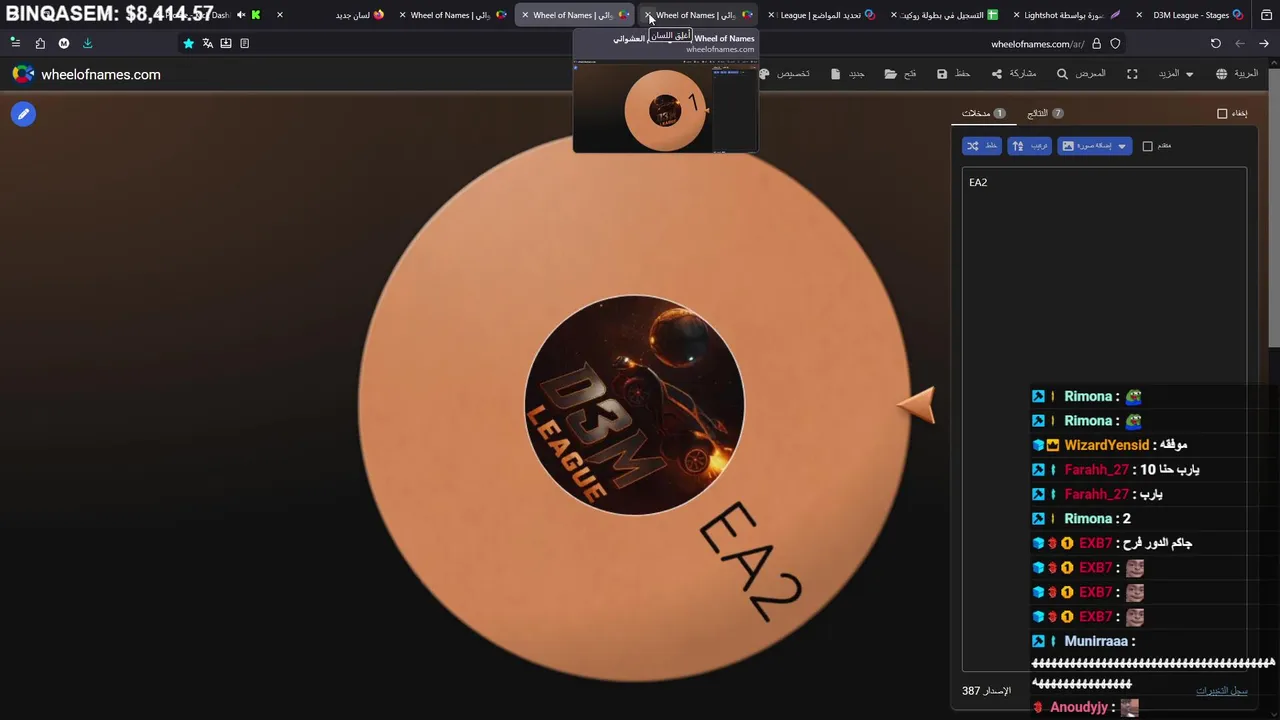The image size is (1280, 720).
Task: Close the D3M League - Stages tab
Action: pos(1139,15)
